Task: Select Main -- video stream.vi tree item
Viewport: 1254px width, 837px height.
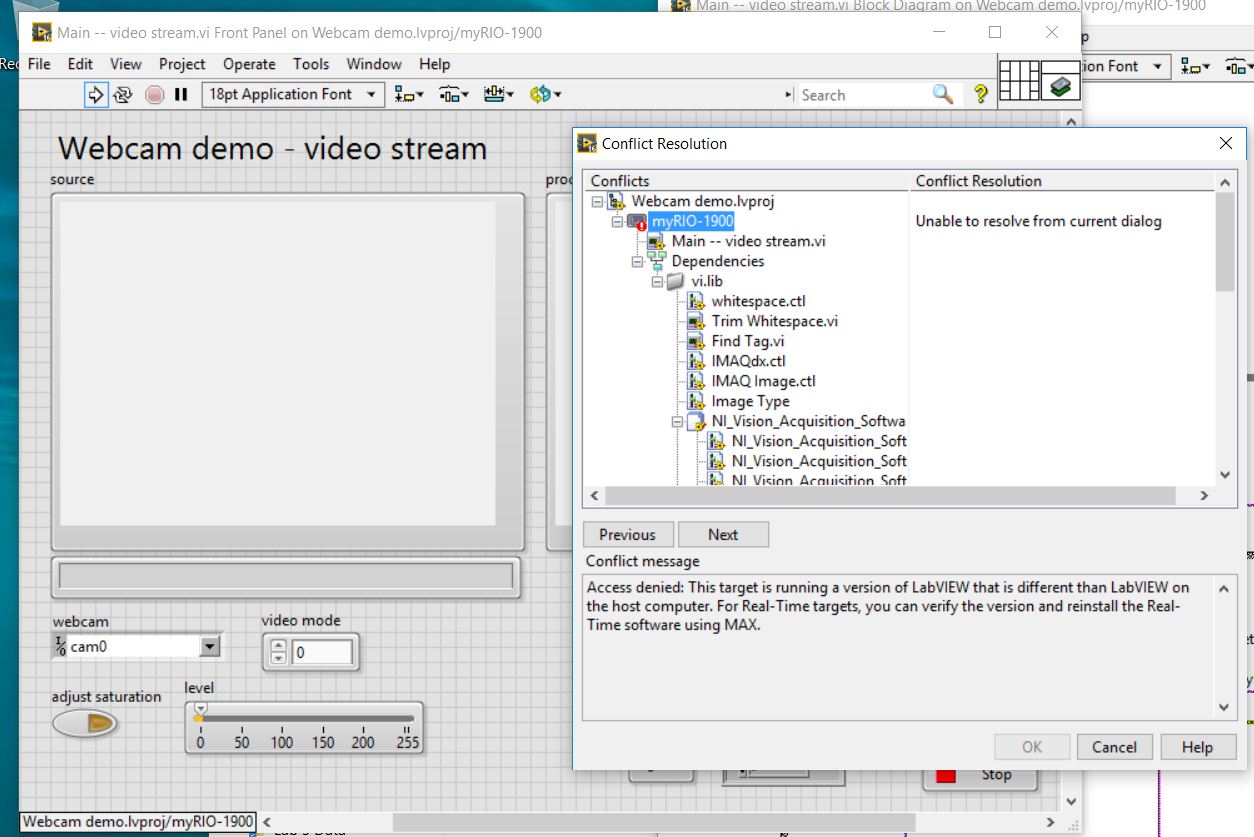Action: click(x=748, y=241)
